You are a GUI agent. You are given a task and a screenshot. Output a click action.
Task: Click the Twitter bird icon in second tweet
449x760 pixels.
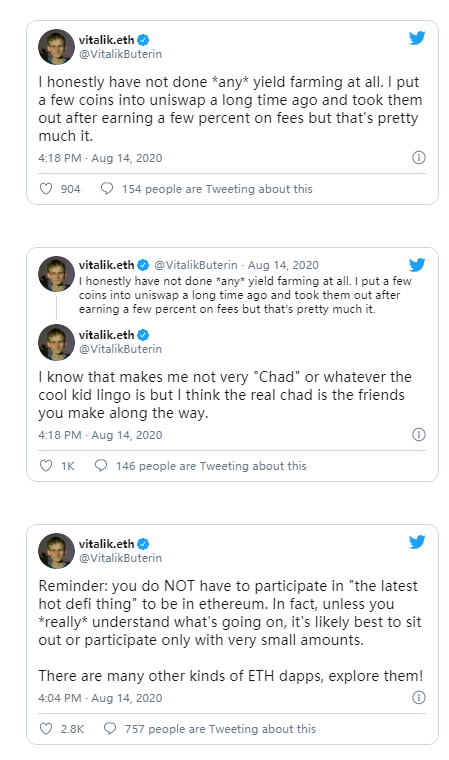pos(417,265)
